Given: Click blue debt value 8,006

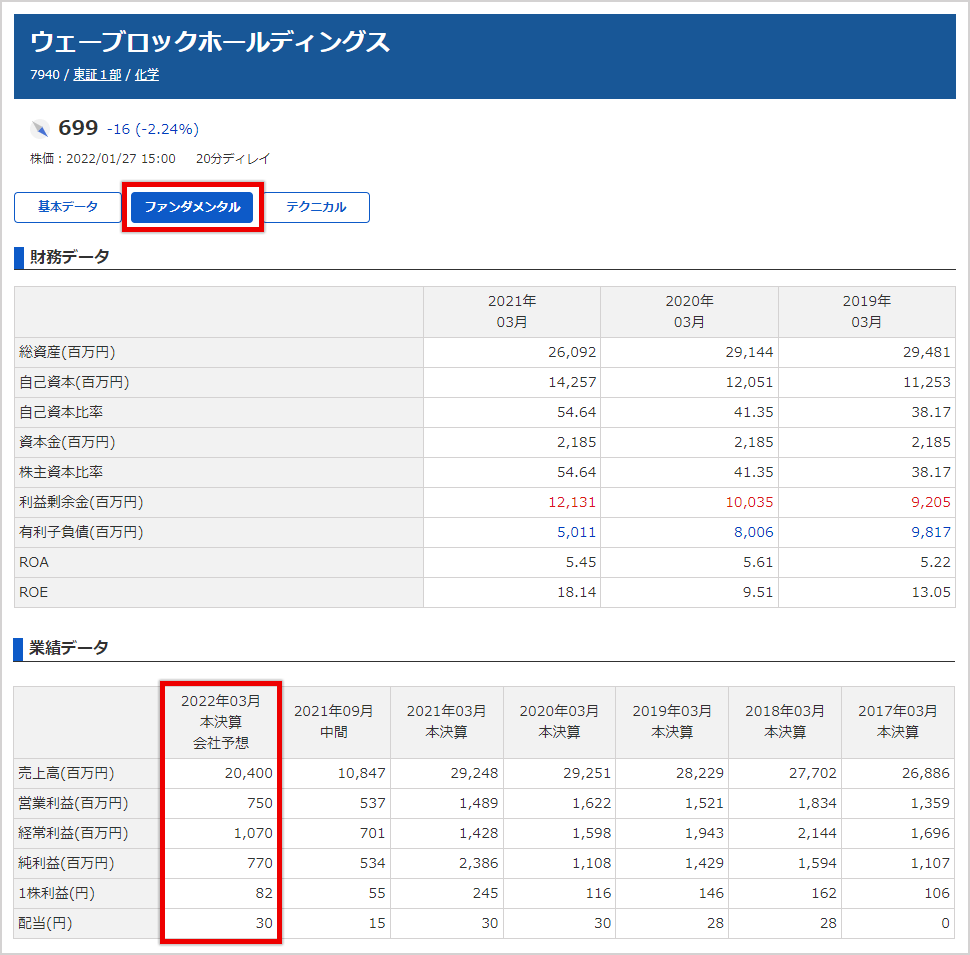Looking at the screenshot, I should coord(753,532).
